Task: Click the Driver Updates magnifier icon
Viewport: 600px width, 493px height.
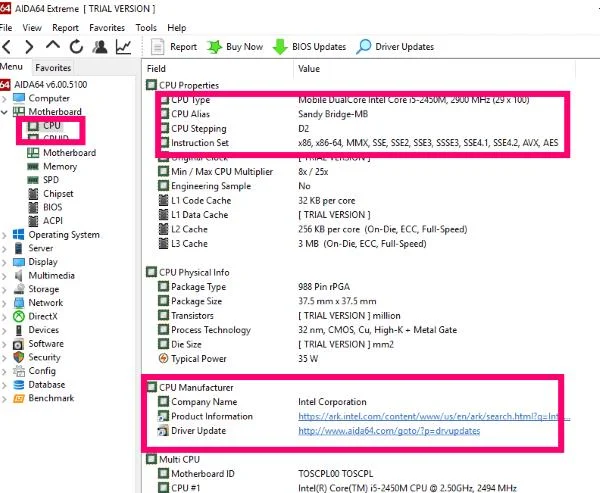Action: 363,47
